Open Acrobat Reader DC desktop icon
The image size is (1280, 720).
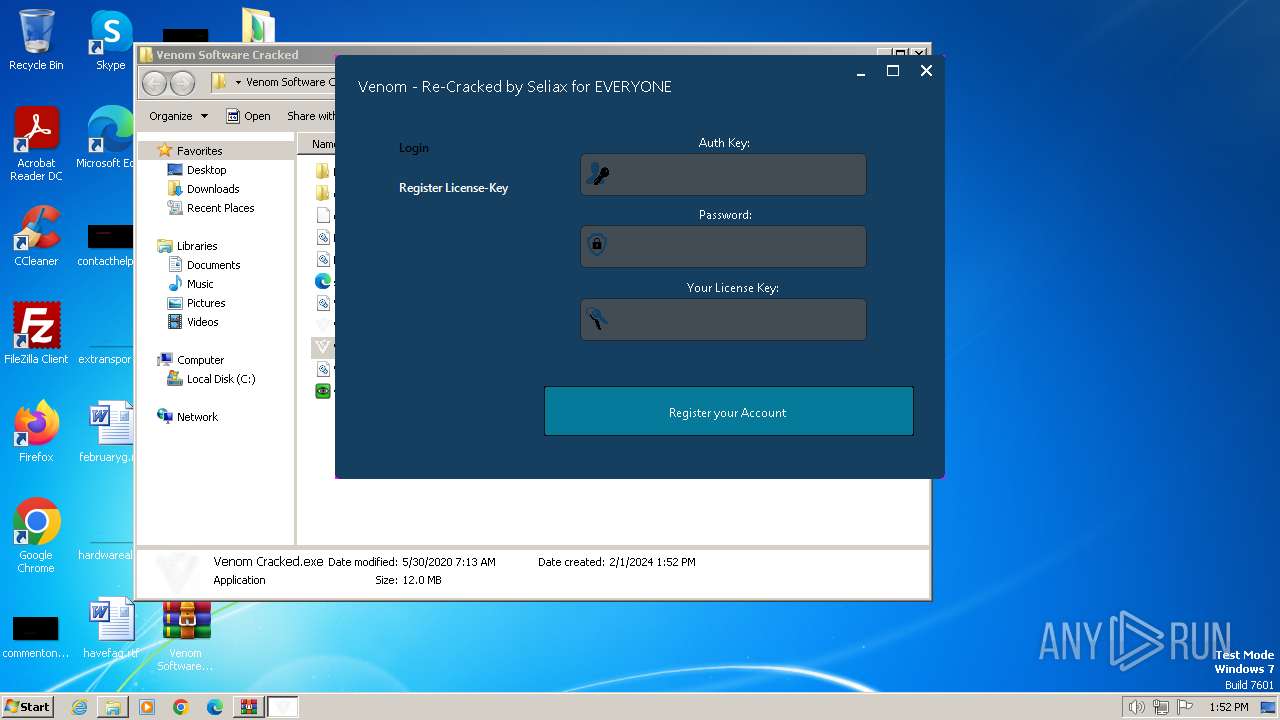(x=36, y=144)
